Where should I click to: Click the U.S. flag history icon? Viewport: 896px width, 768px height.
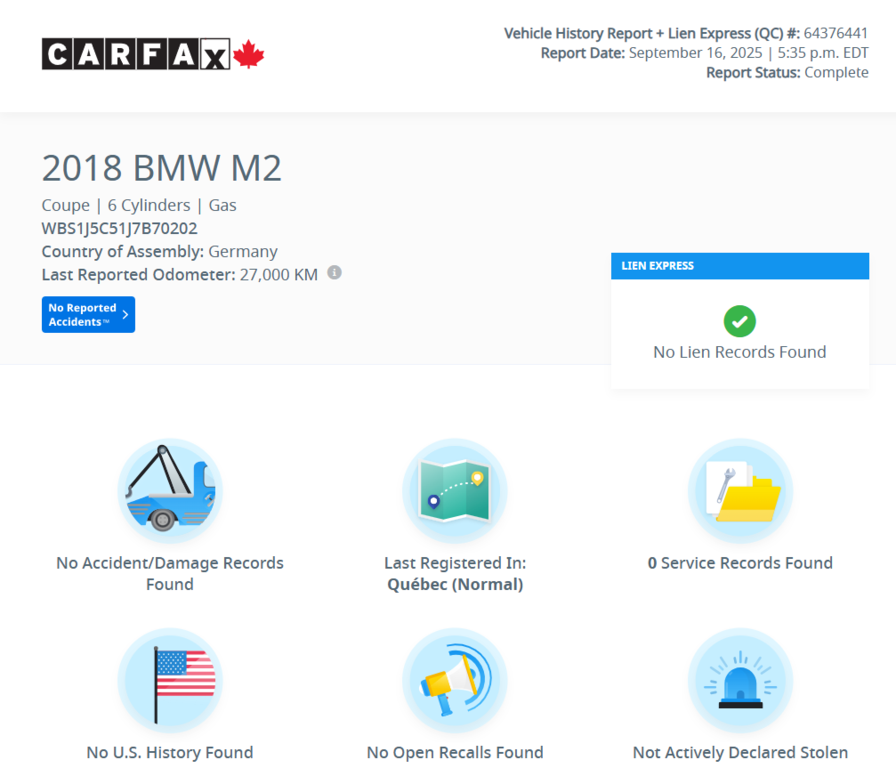coord(170,679)
